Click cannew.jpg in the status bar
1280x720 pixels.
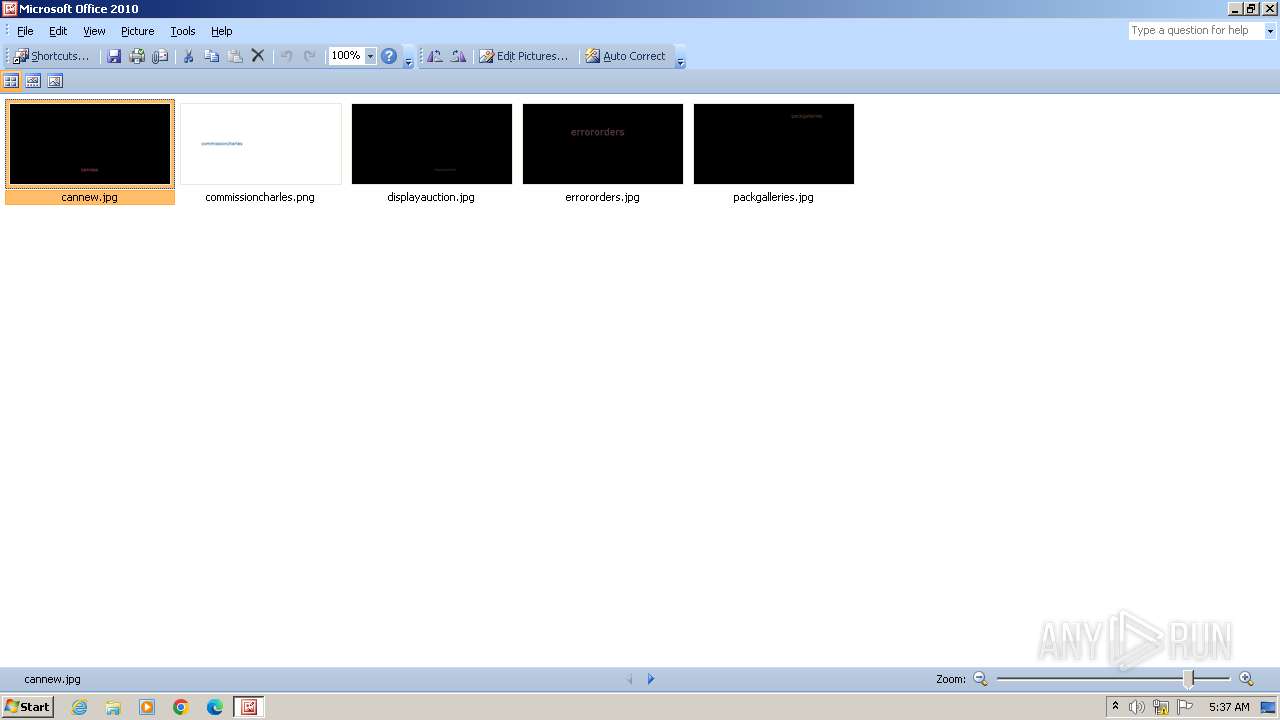coord(52,679)
